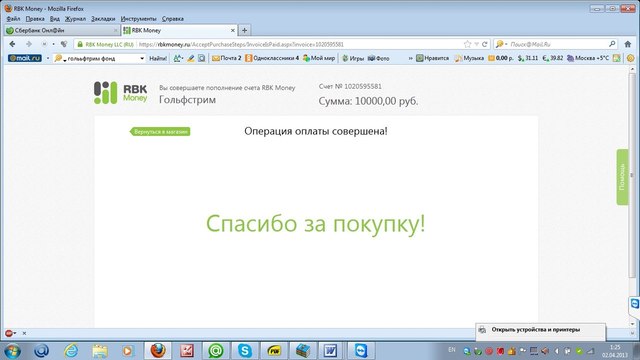Open the green Помощь side tab

pos(622,177)
